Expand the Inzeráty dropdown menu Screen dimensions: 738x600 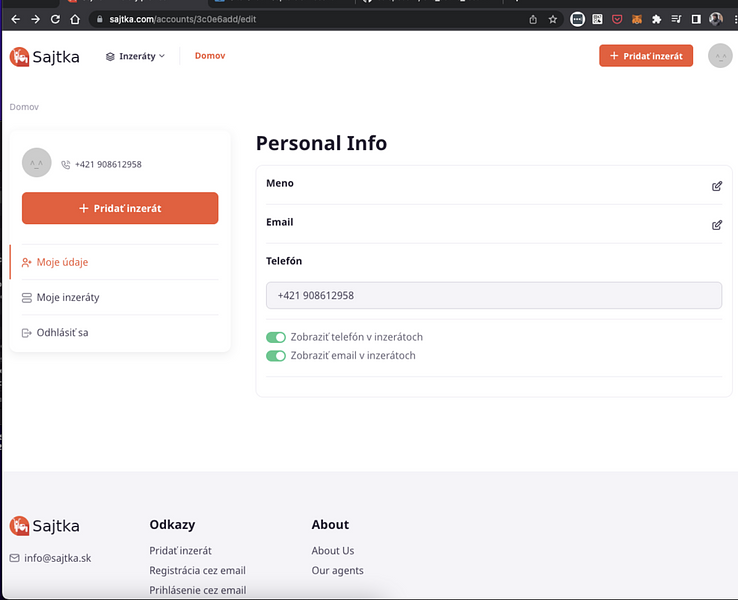pos(135,56)
